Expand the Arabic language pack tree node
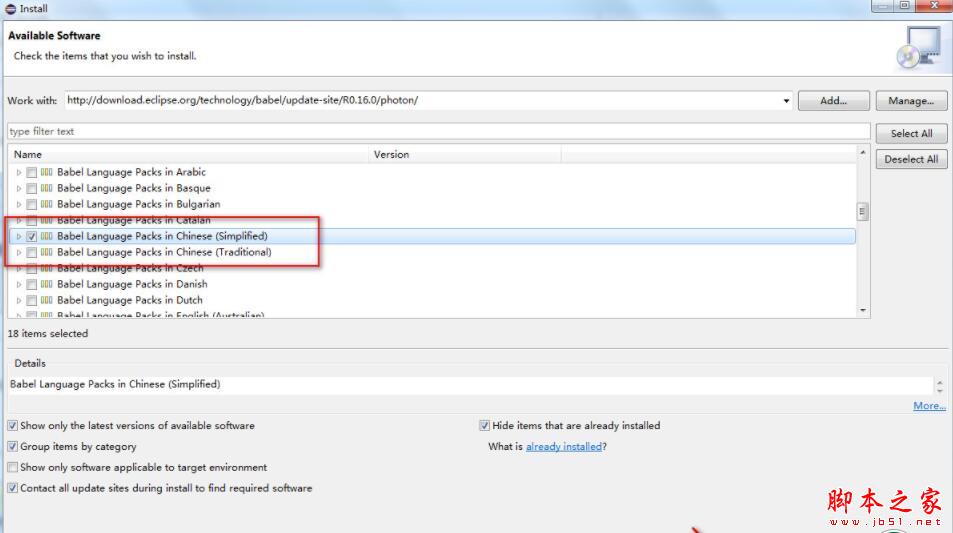Viewport: 953px width, 533px height. click(x=19, y=173)
